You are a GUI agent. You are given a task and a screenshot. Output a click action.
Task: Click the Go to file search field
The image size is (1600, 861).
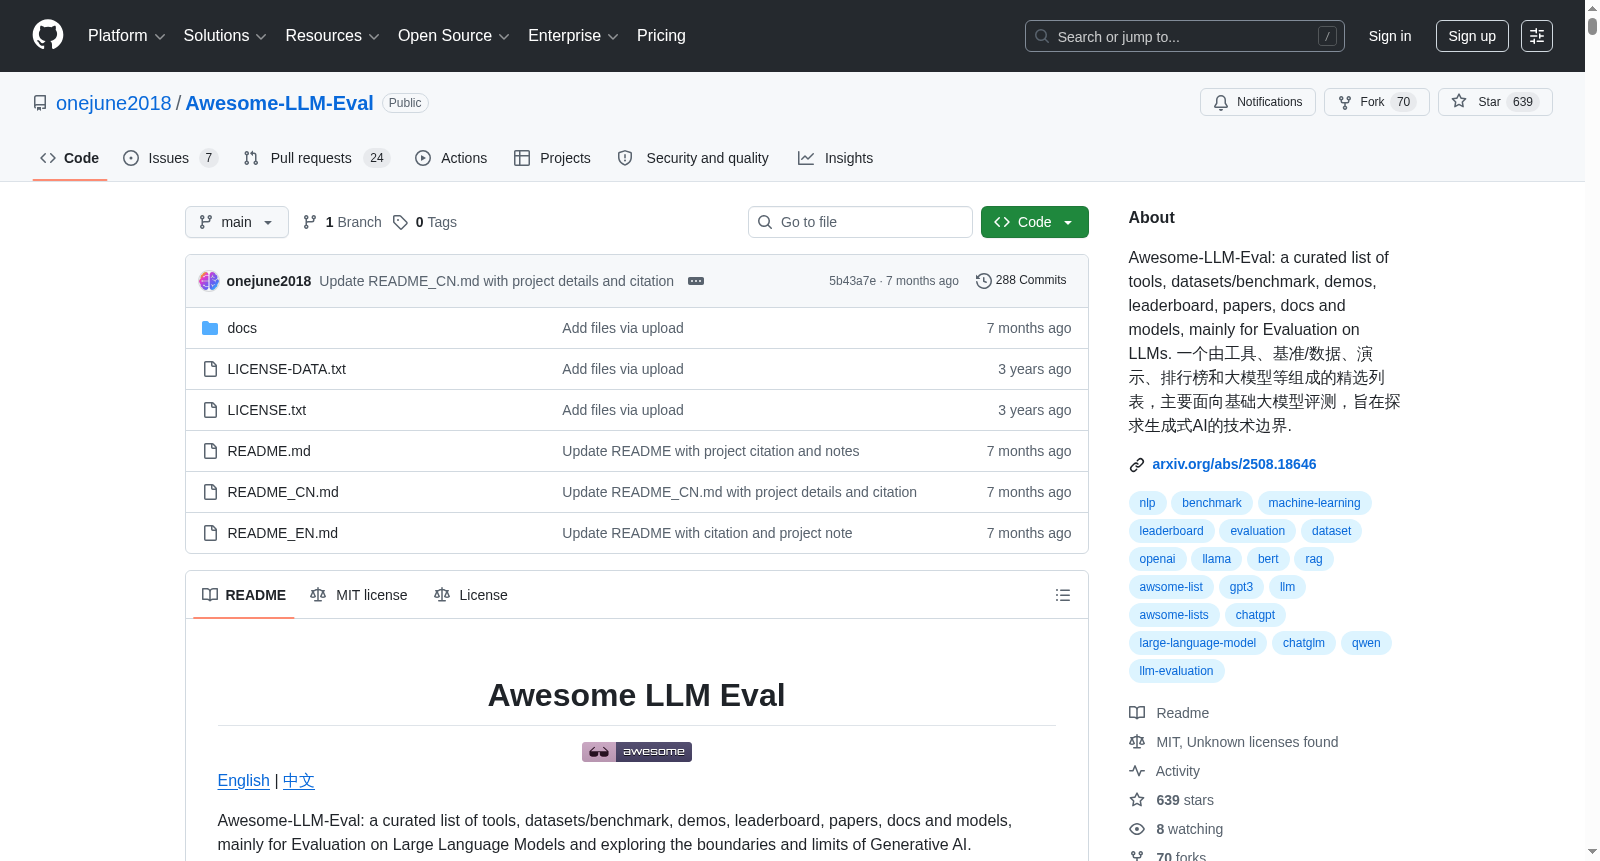[860, 222]
